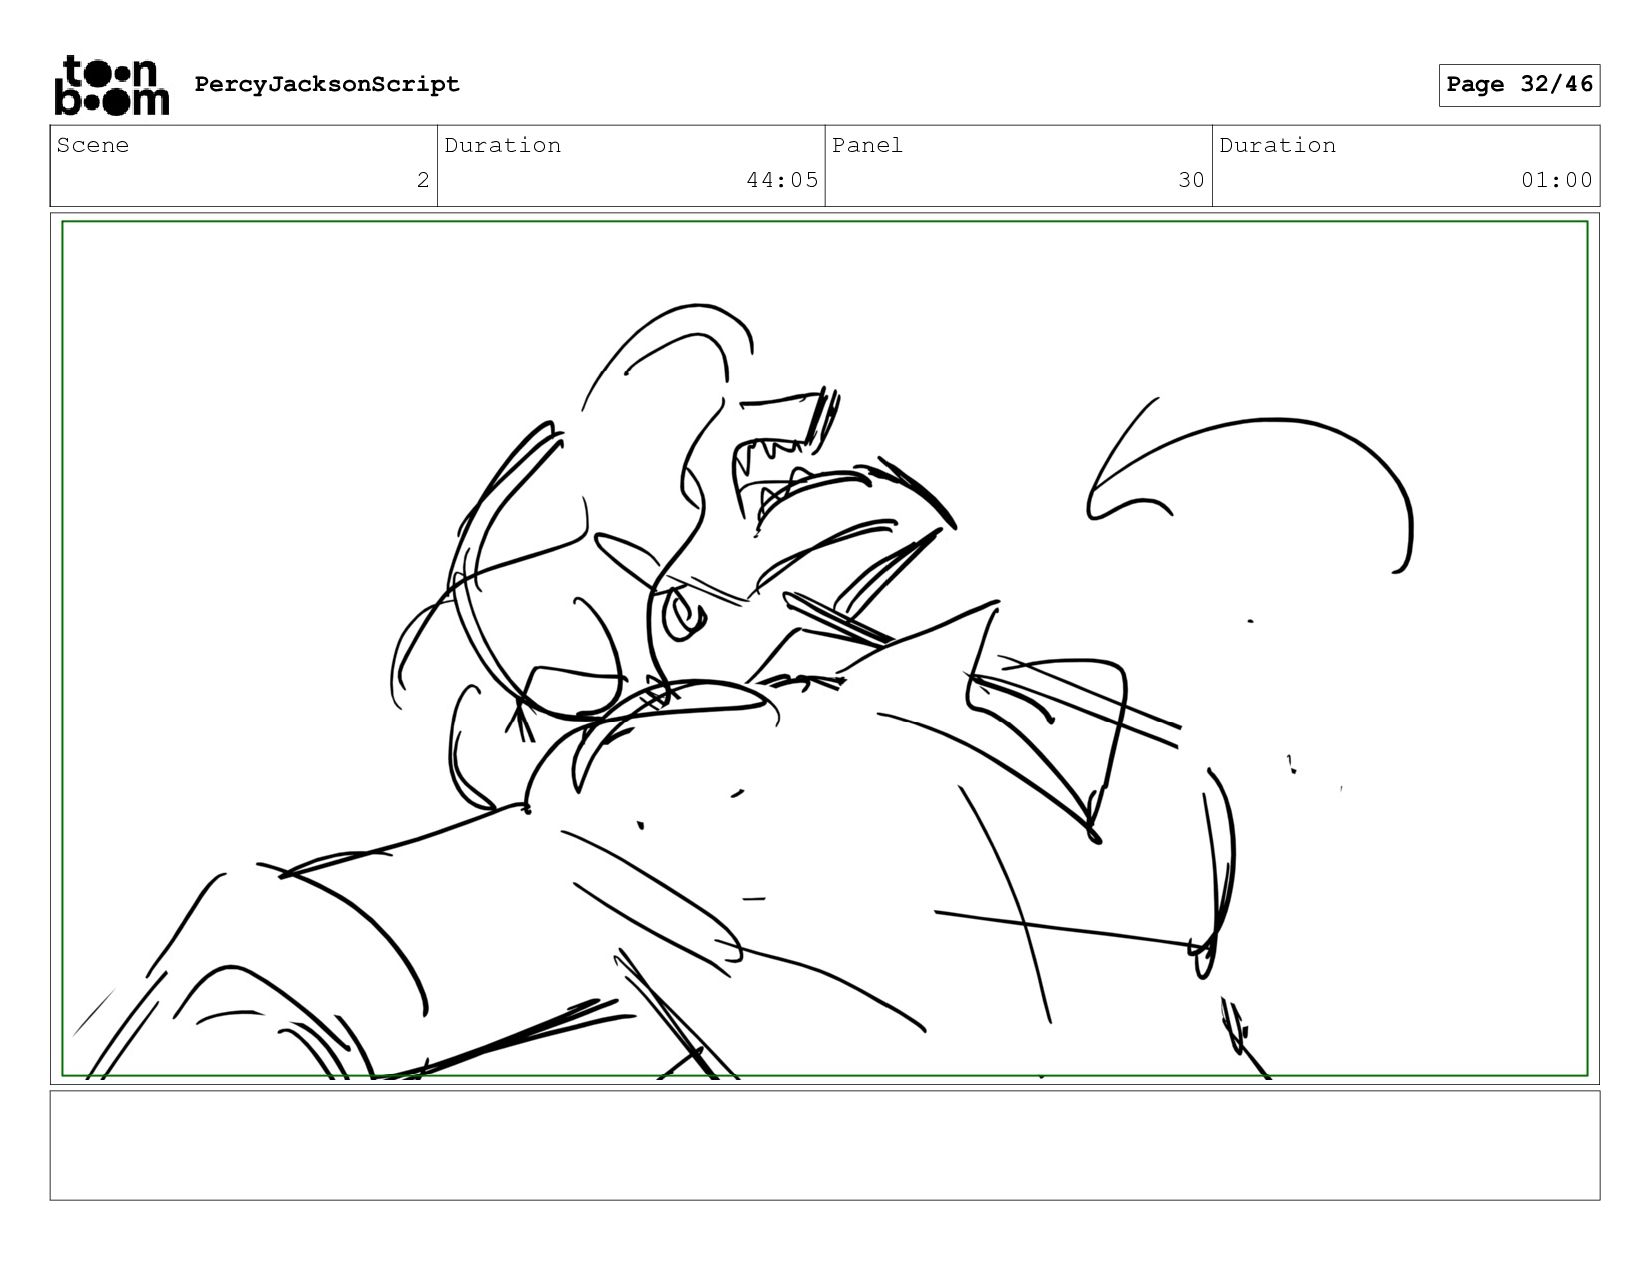Select the panel number 30
This screenshot has height=1275, width=1650.
click(1191, 180)
